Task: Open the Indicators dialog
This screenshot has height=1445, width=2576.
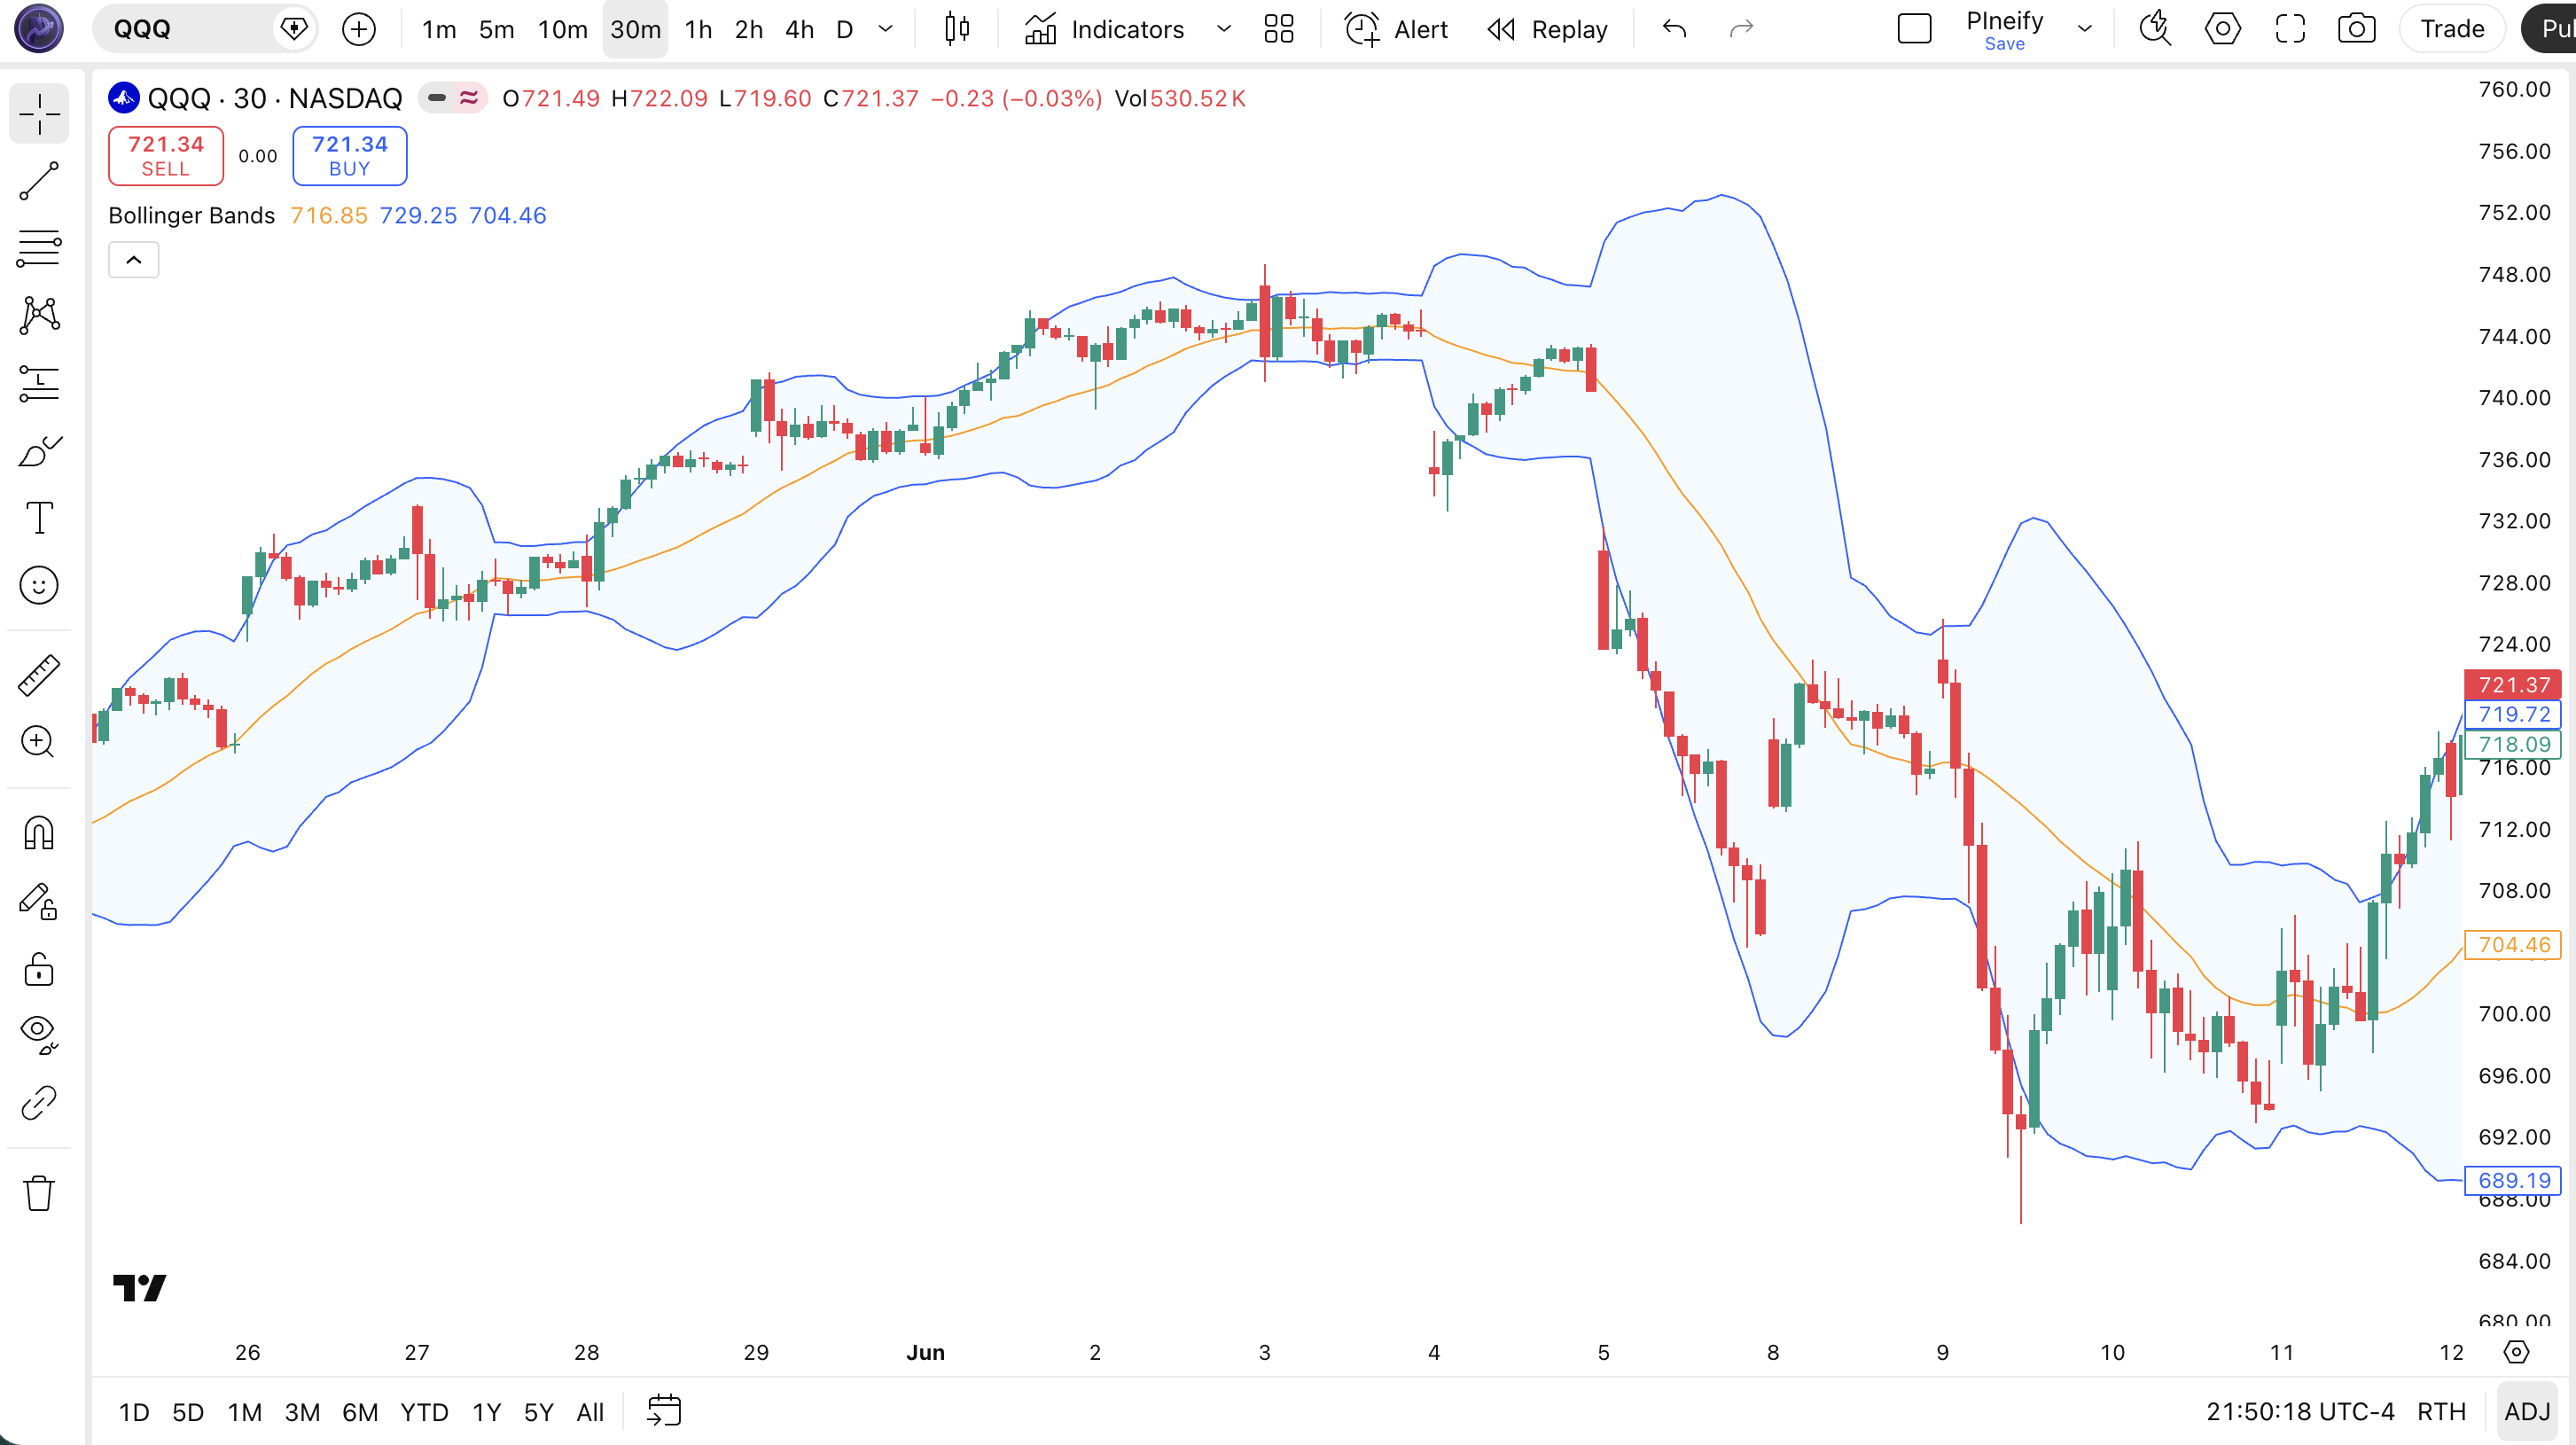Action: point(1104,29)
